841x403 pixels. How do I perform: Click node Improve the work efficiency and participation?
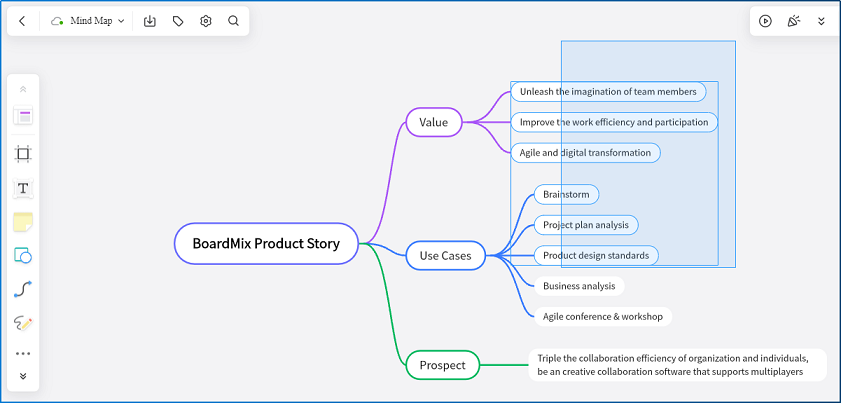pos(614,122)
